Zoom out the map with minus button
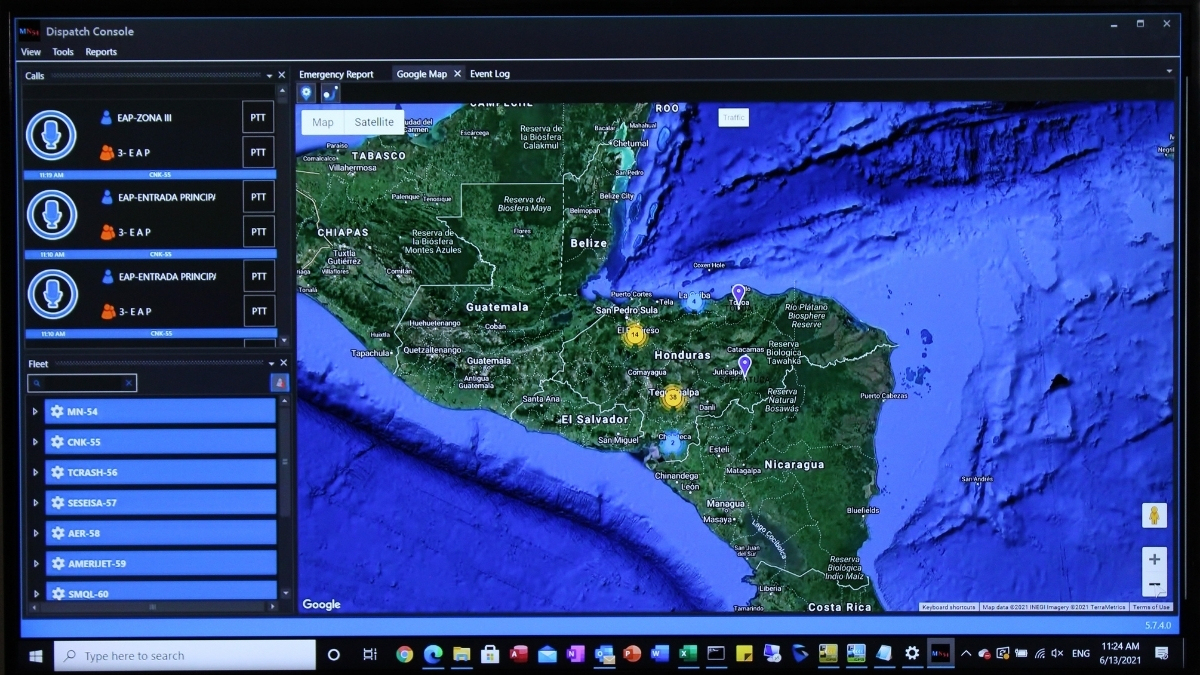Screen dimensions: 1200x675 click(1154, 584)
